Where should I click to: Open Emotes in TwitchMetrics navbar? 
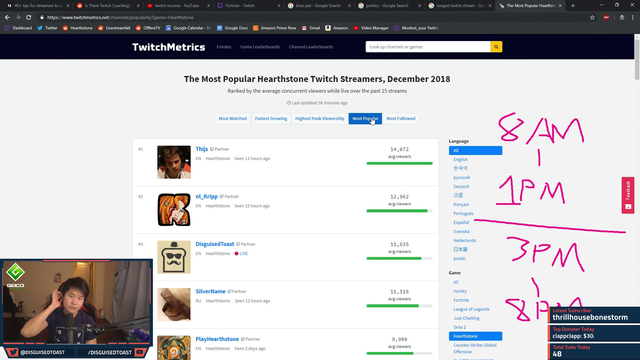(x=224, y=47)
